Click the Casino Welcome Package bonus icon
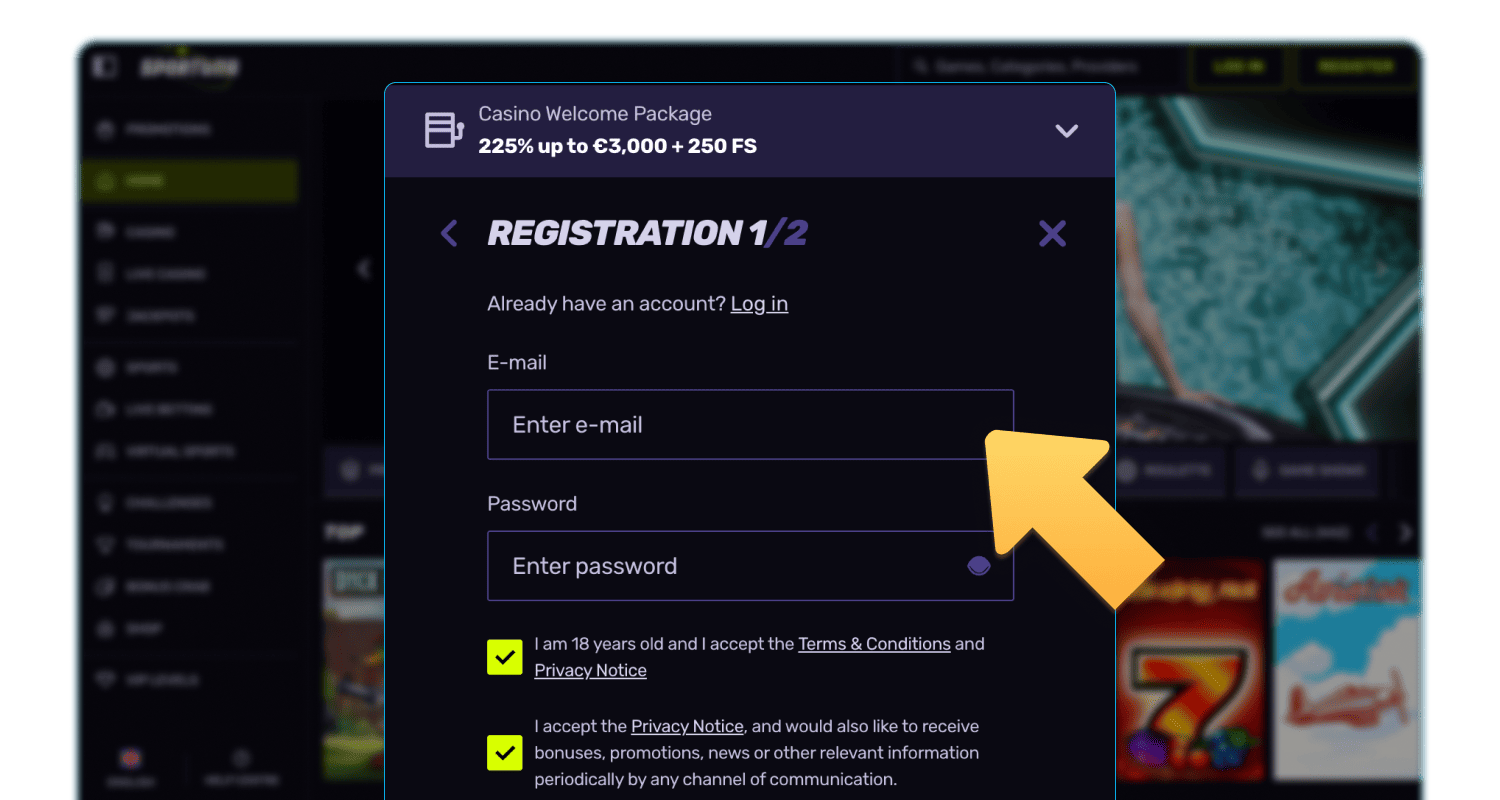 pos(444,130)
